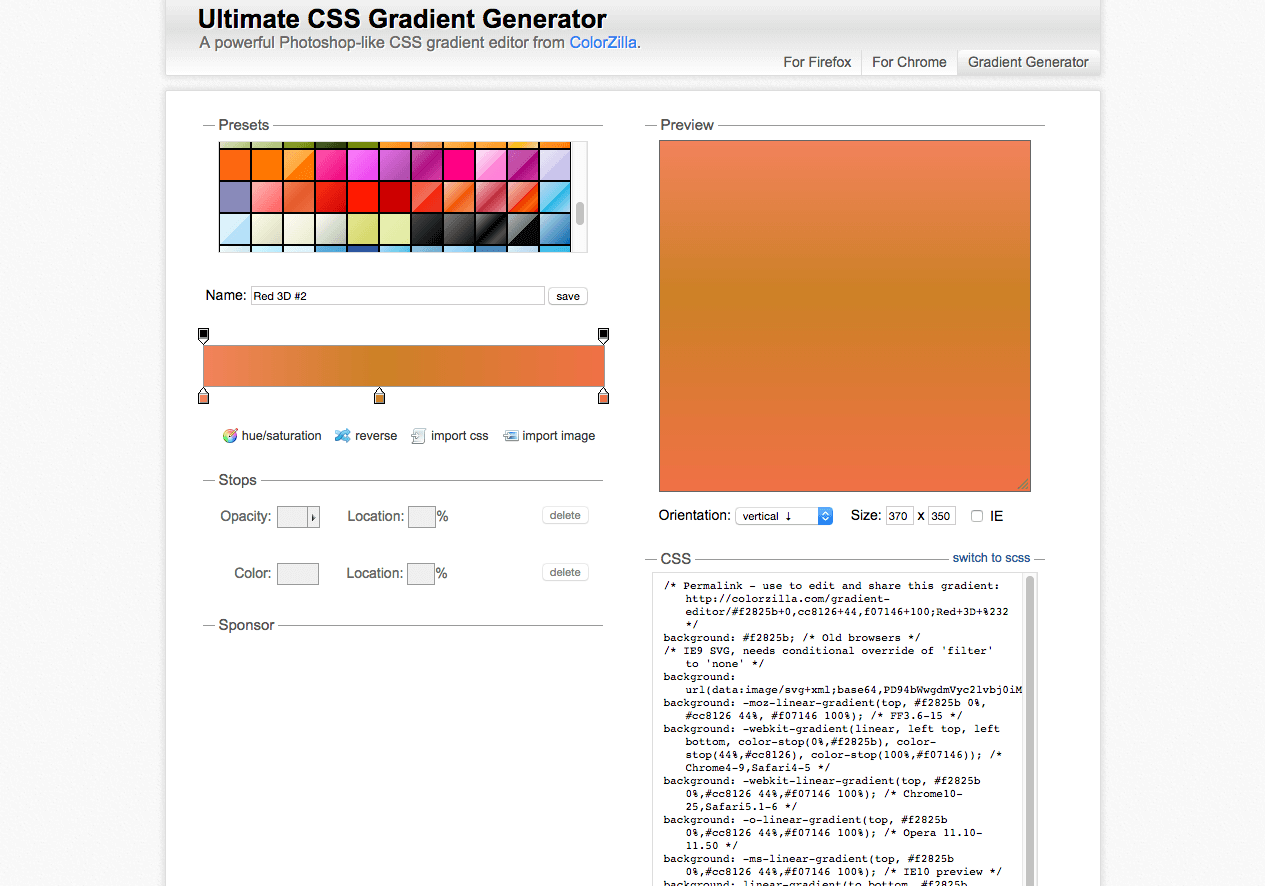Image resolution: width=1265 pixels, height=886 pixels.
Task: Click inside the gradient Name field
Action: coord(396,295)
